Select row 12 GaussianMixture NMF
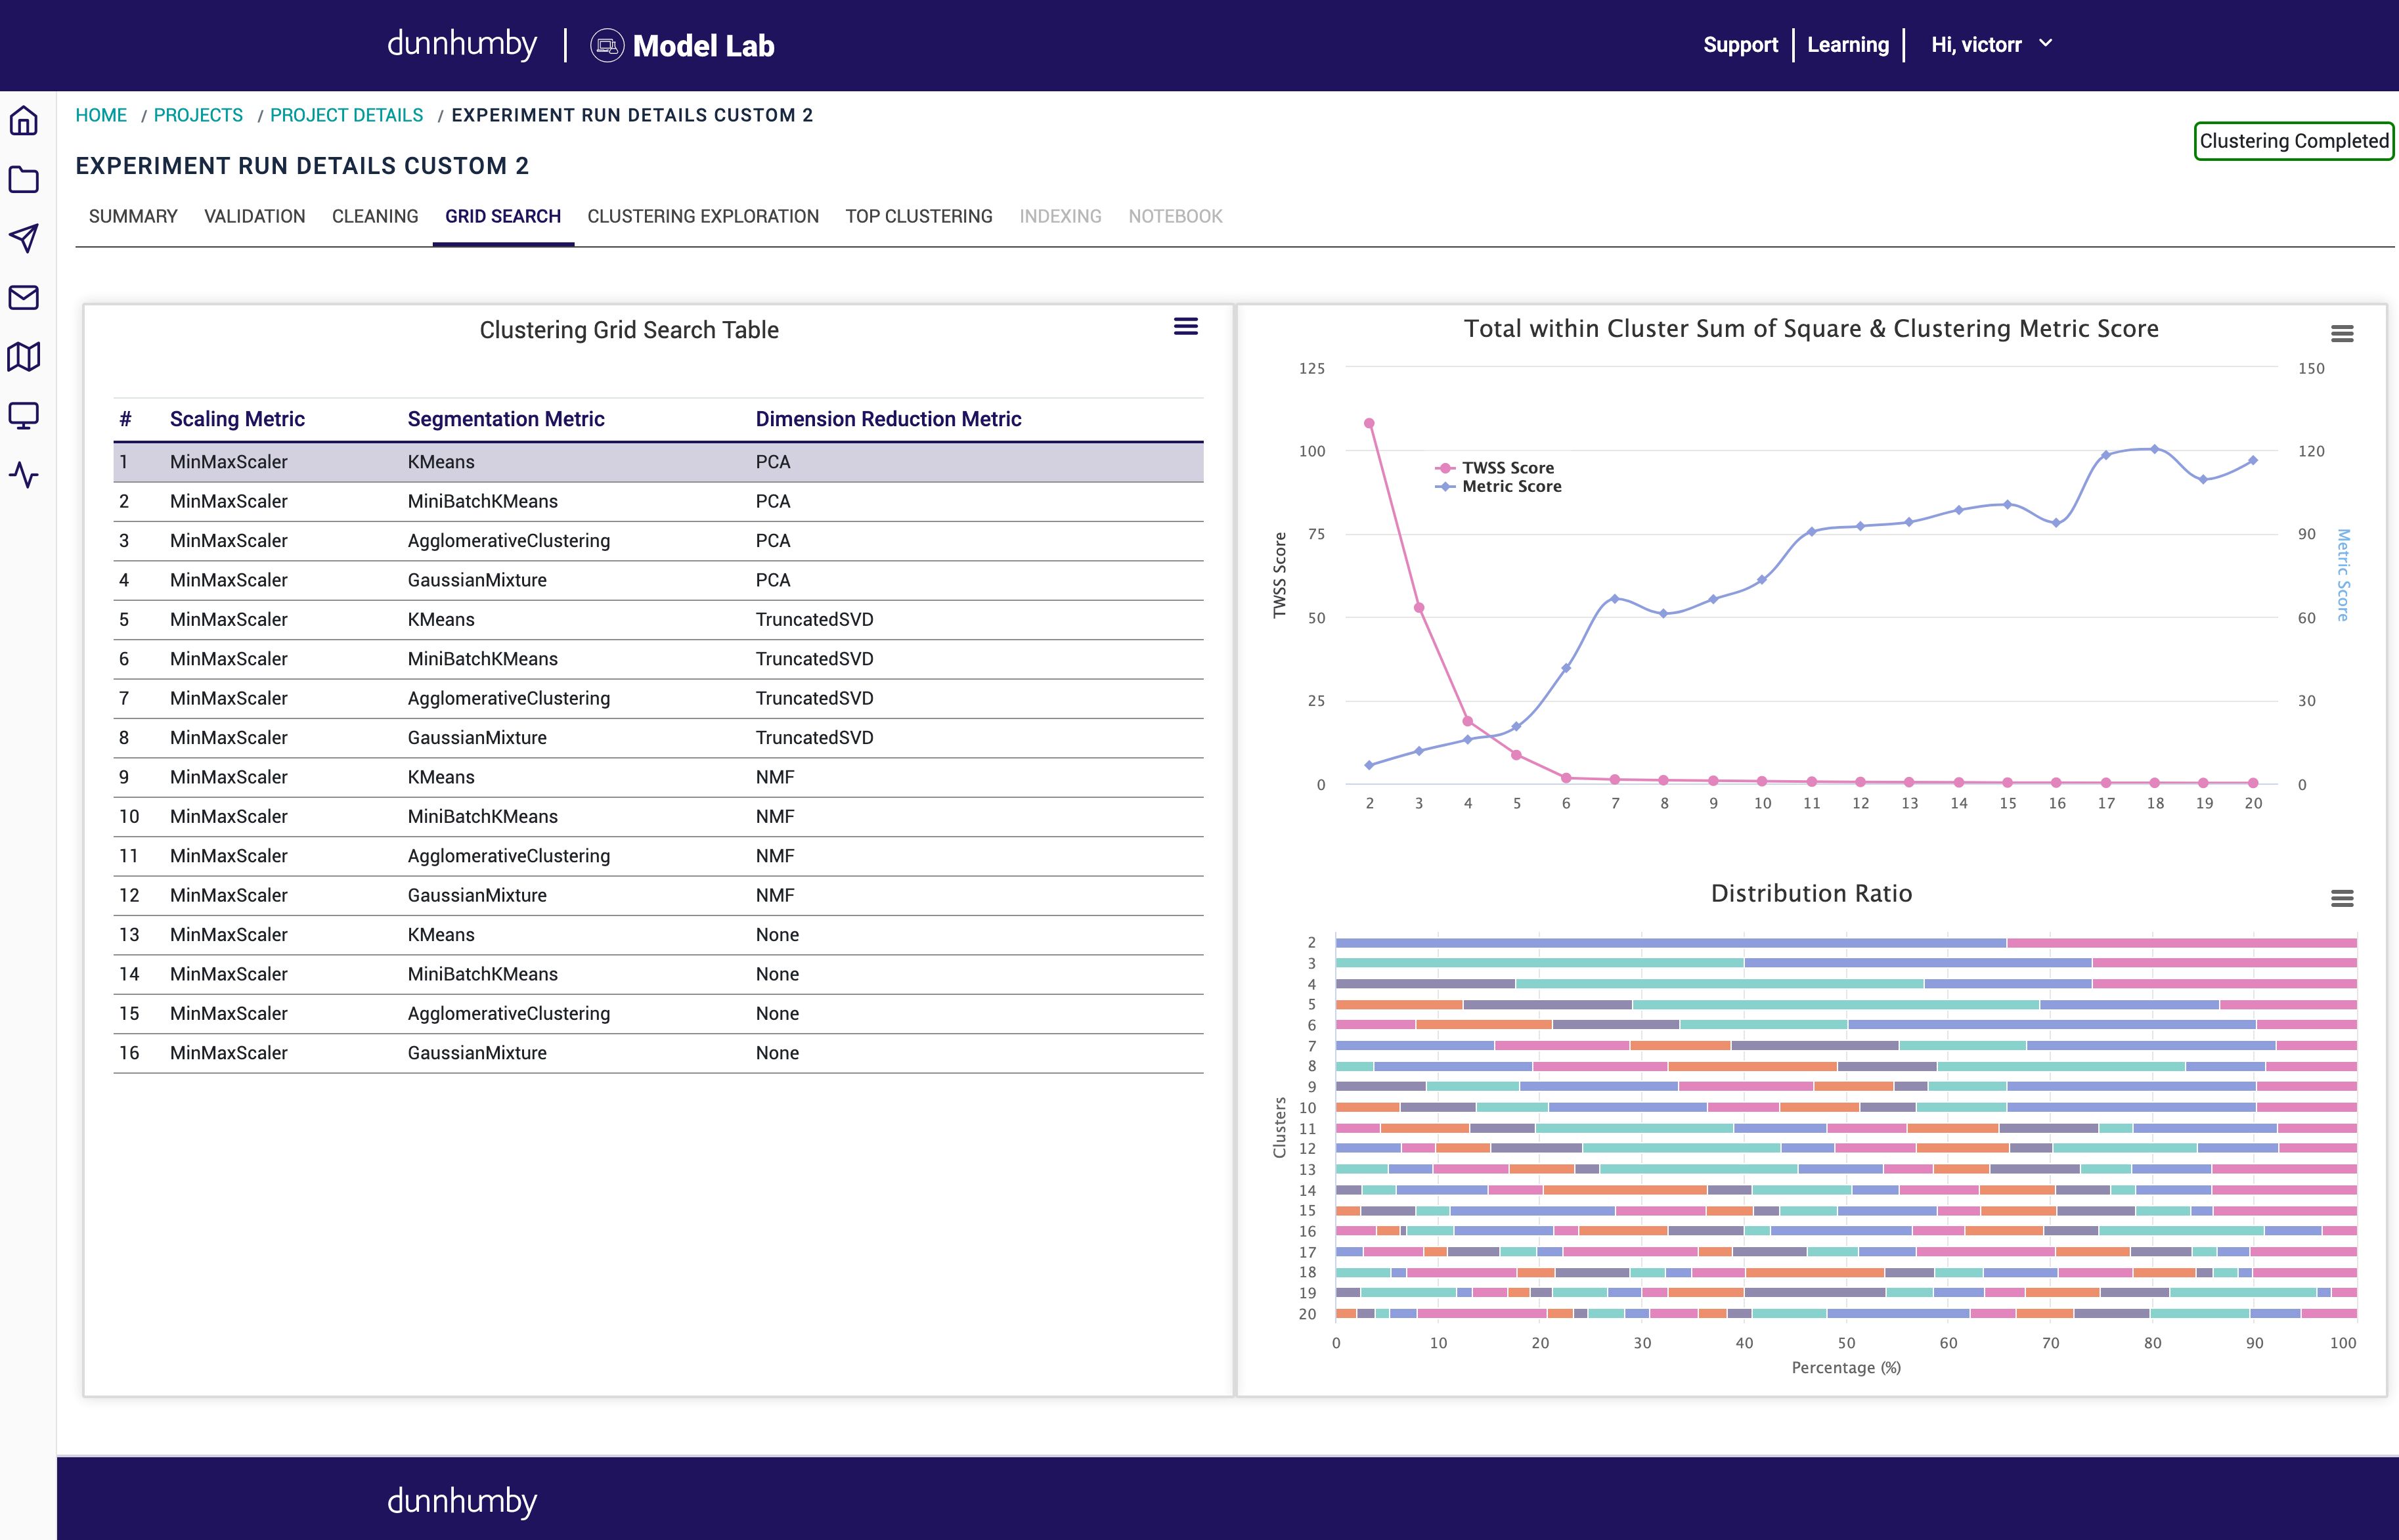The width and height of the screenshot is (2399, 1540). [x=658, y=895]
